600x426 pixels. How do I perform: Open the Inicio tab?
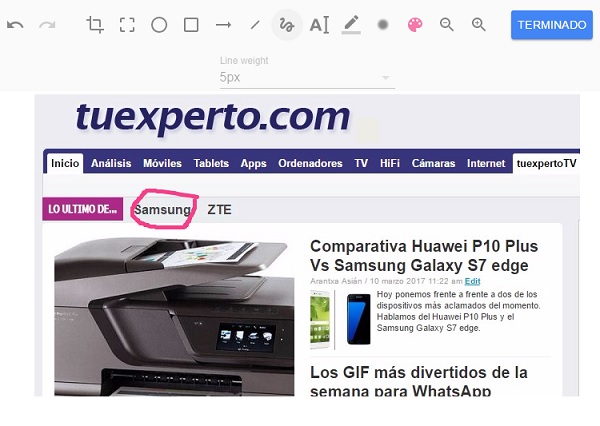pyautogui.click(x=65, y=163)
